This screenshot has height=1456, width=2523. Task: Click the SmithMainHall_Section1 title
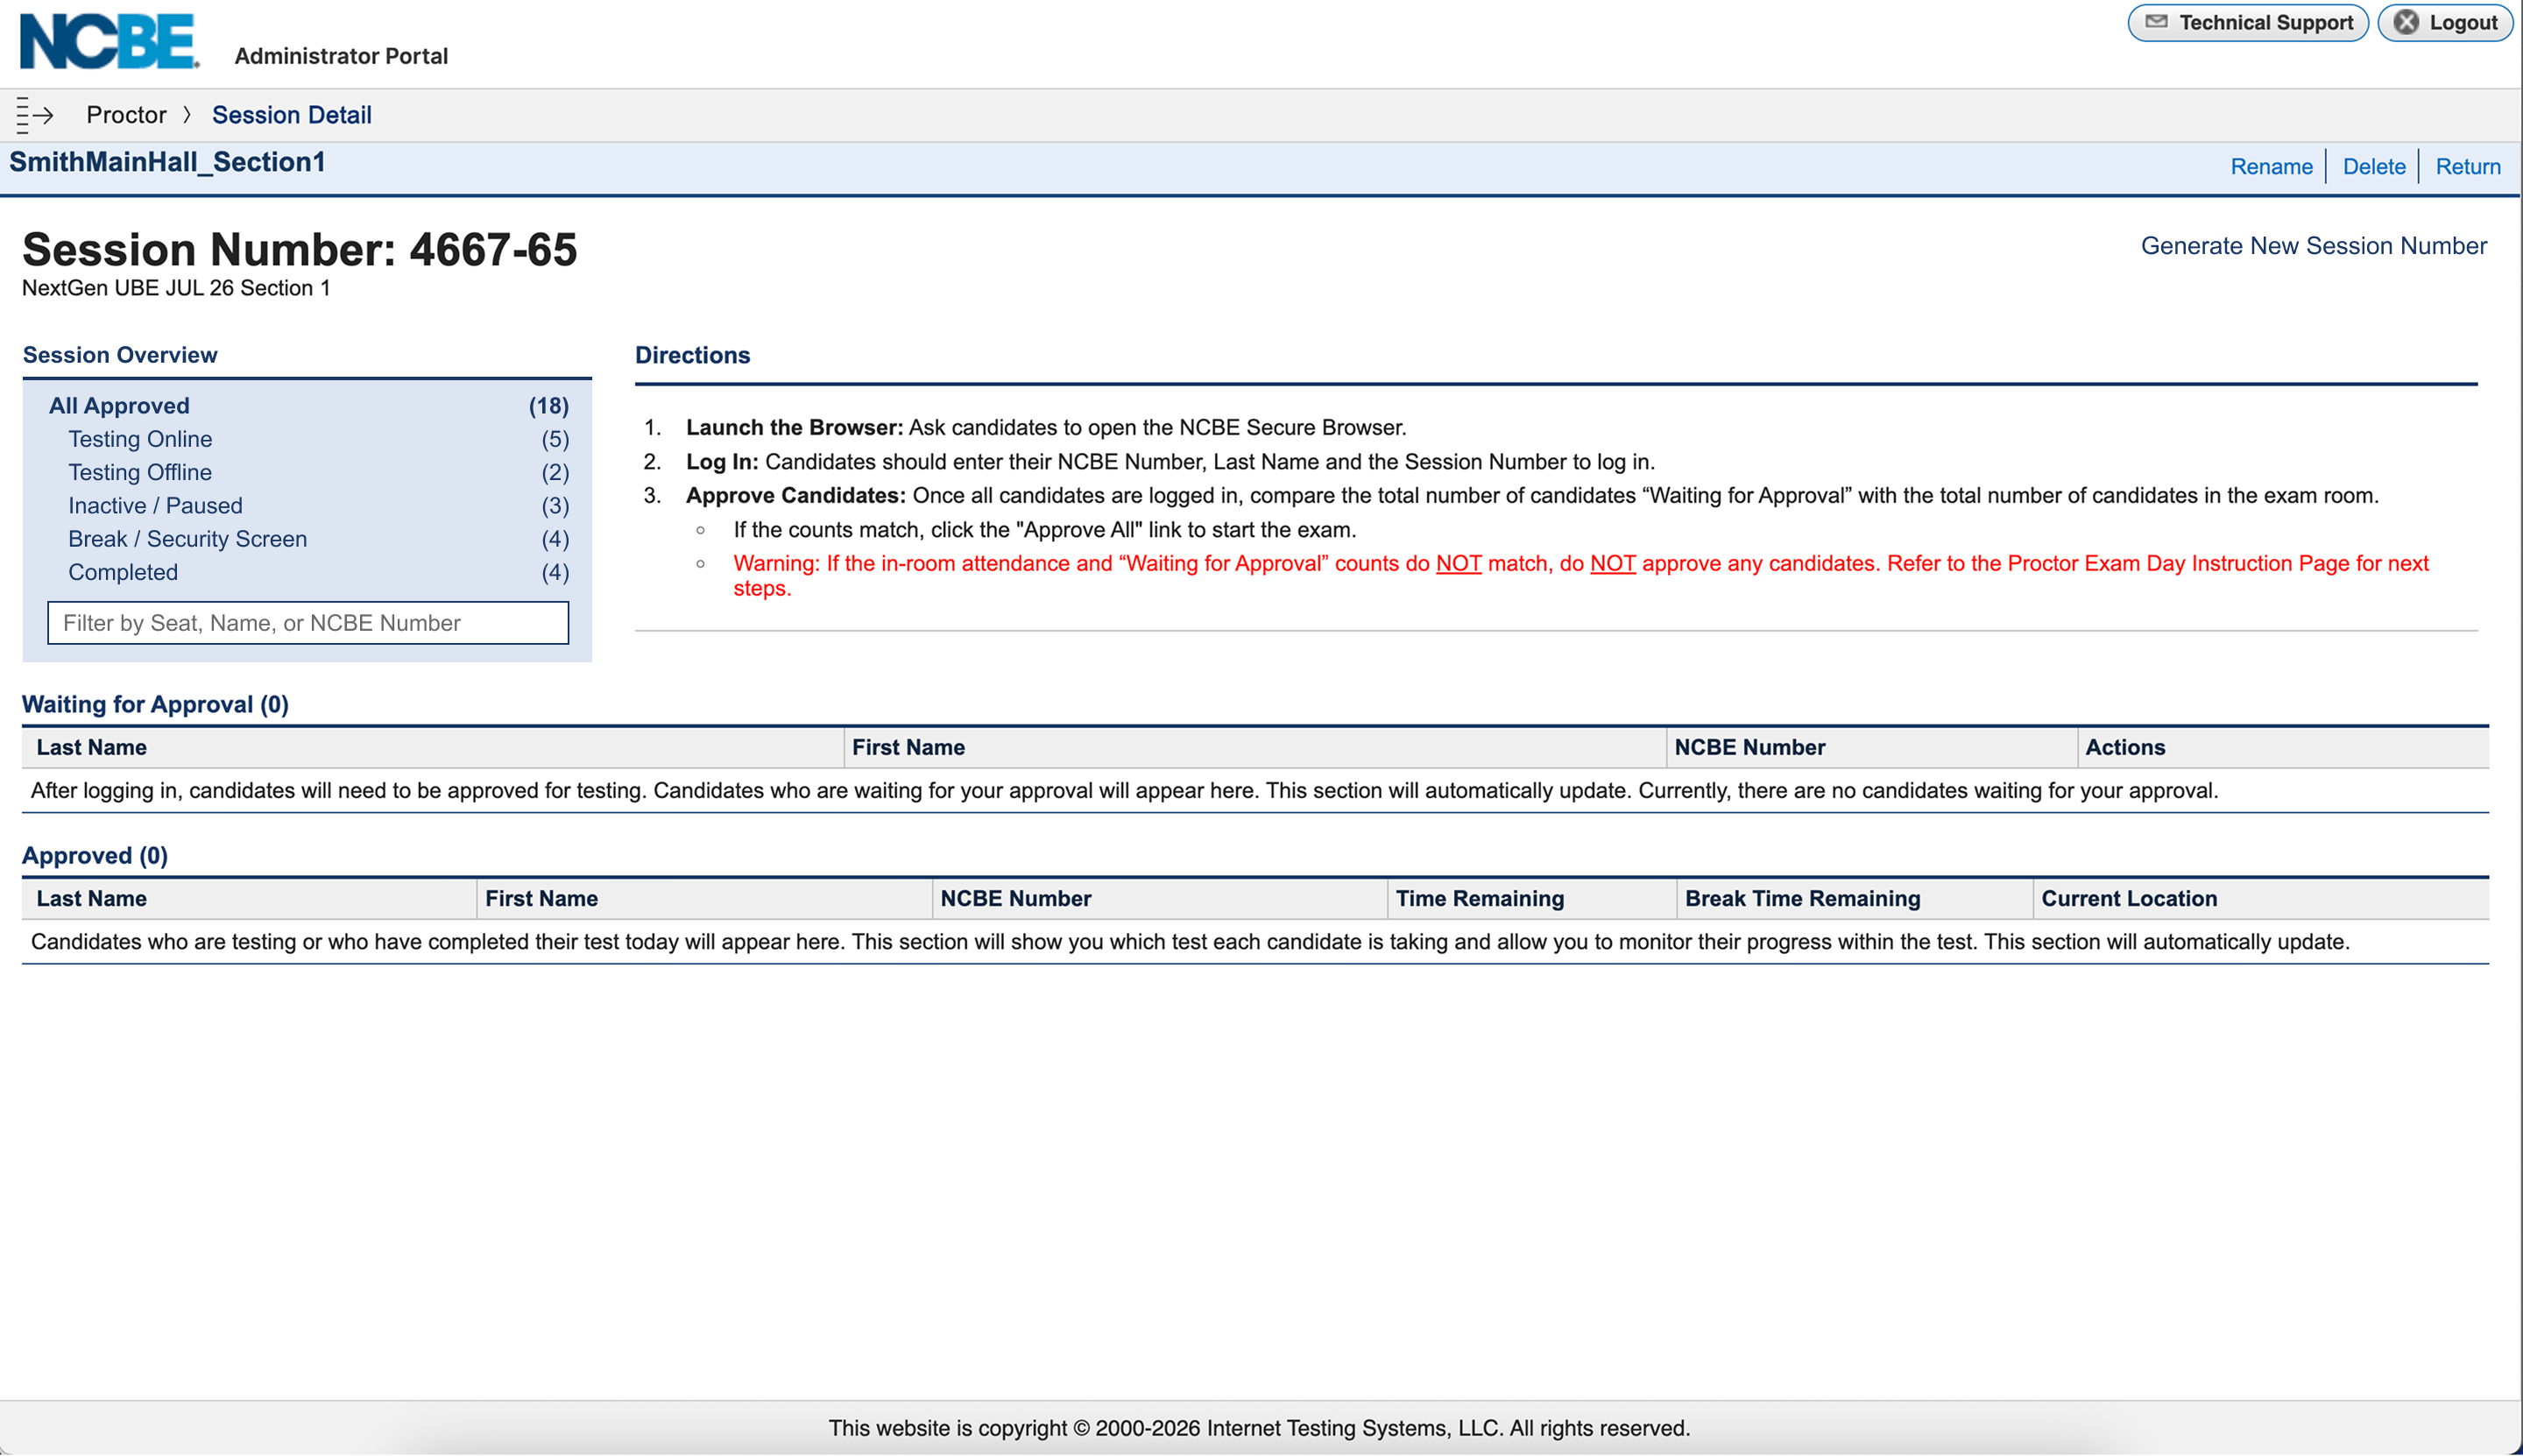(x=168, y=162)
